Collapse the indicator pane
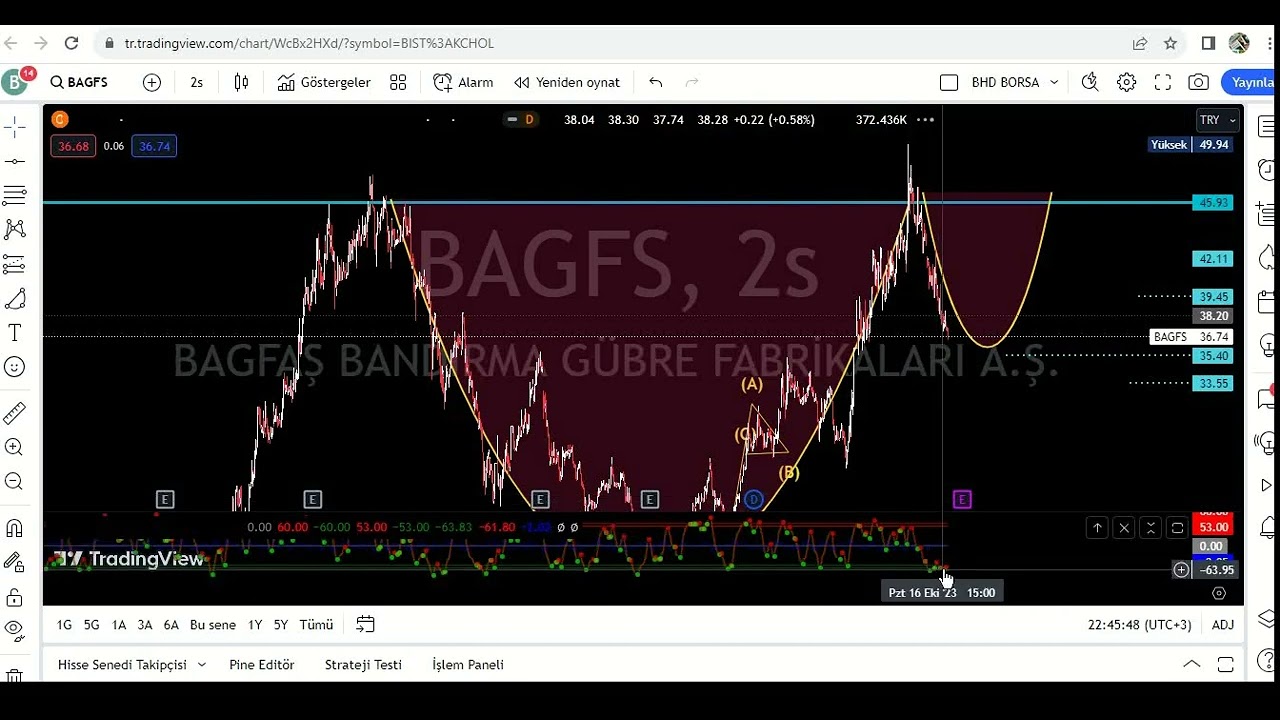Image resolution: width=1280 pixels, height=720 pixels. click(1150, 527)
